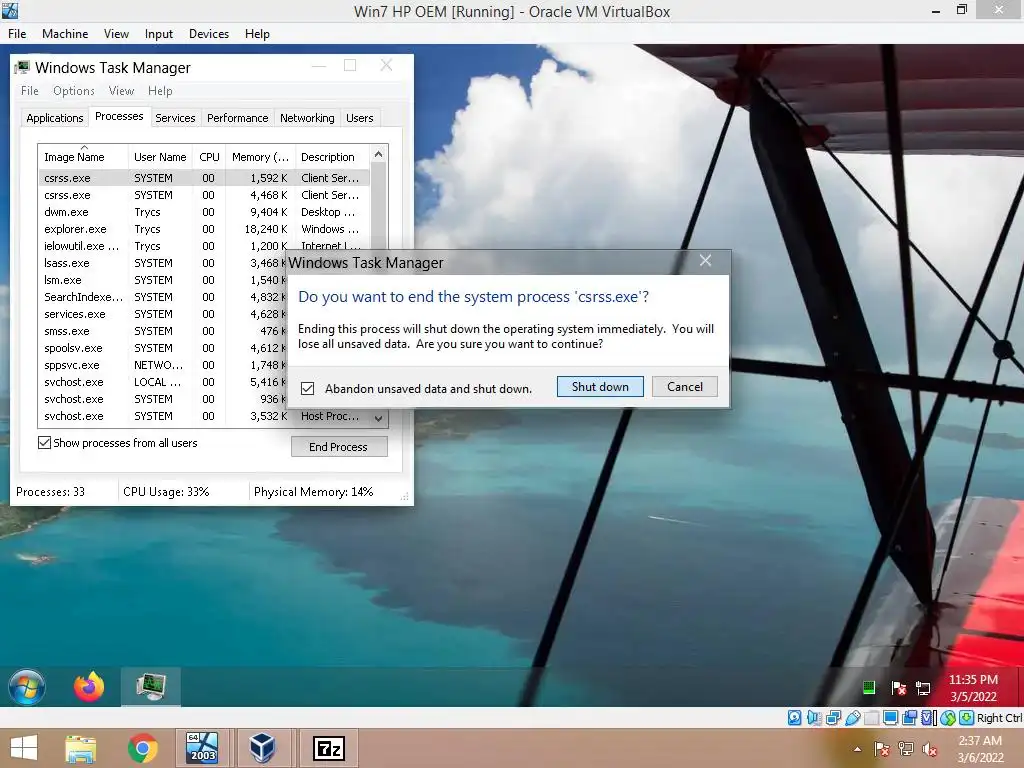Switch to the Performance tab
The width and height of the screenshot is (1024, 768).
[238, 118]
